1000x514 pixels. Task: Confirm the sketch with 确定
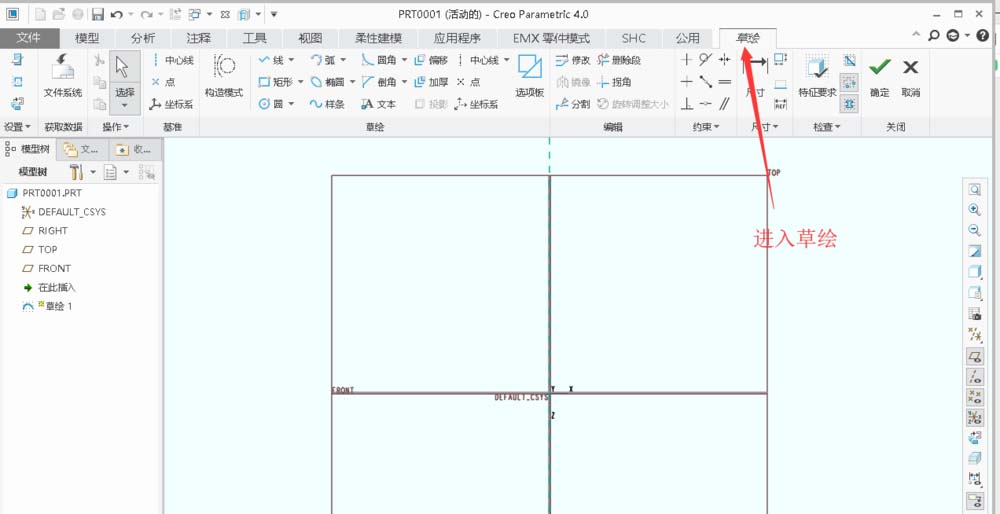click(x=879, y=77)
